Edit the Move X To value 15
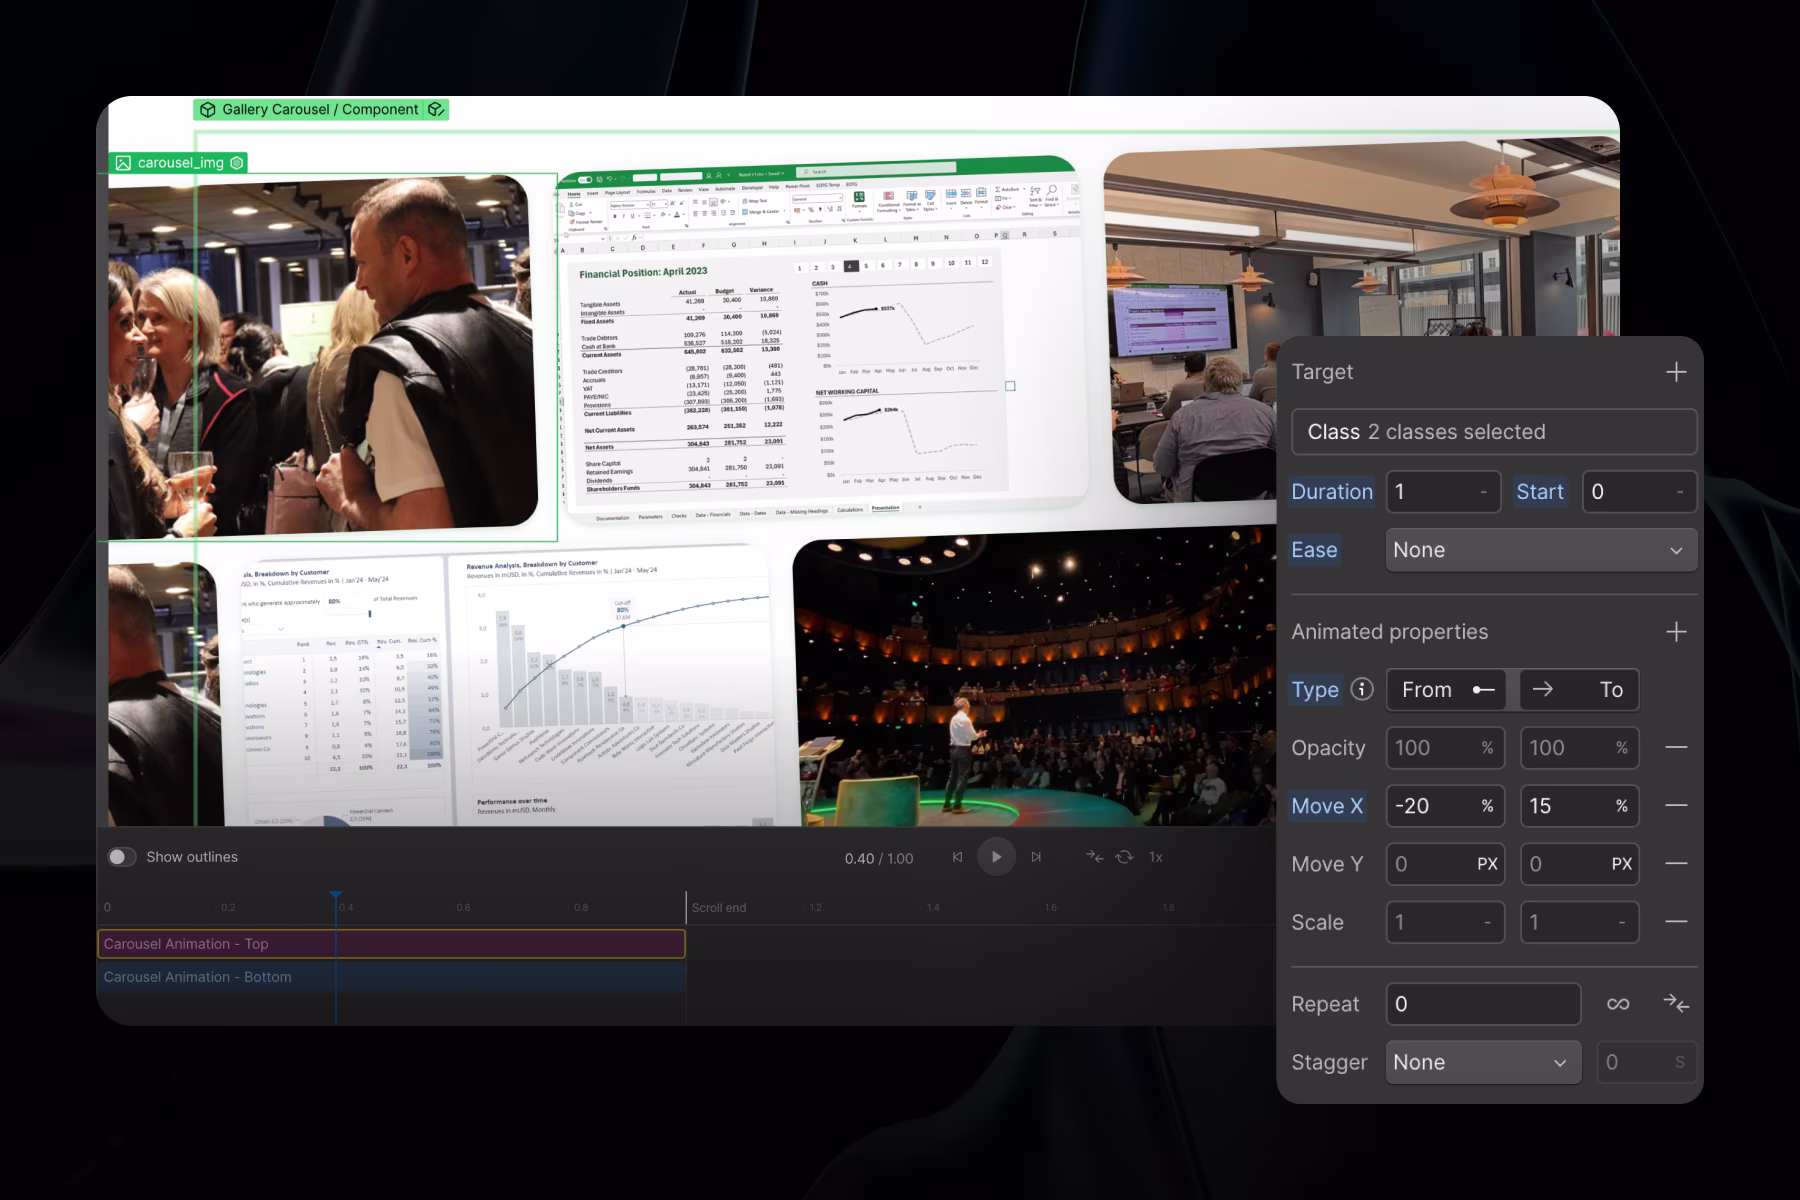This screenshot has width=1800, height=1200. [1579, 806]
